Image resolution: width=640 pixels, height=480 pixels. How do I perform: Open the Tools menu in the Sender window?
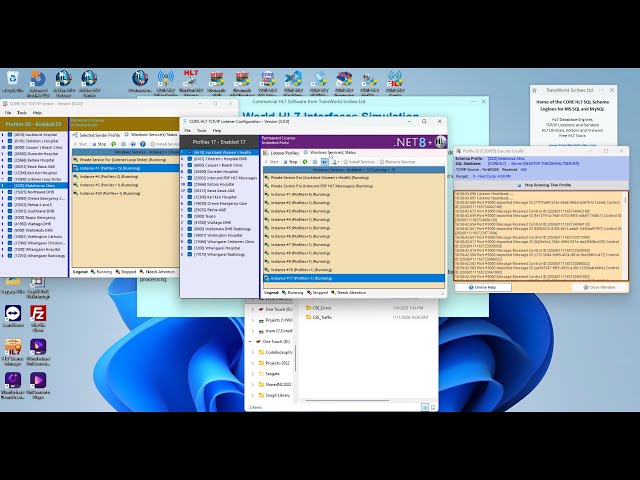[x=22, y=112]
